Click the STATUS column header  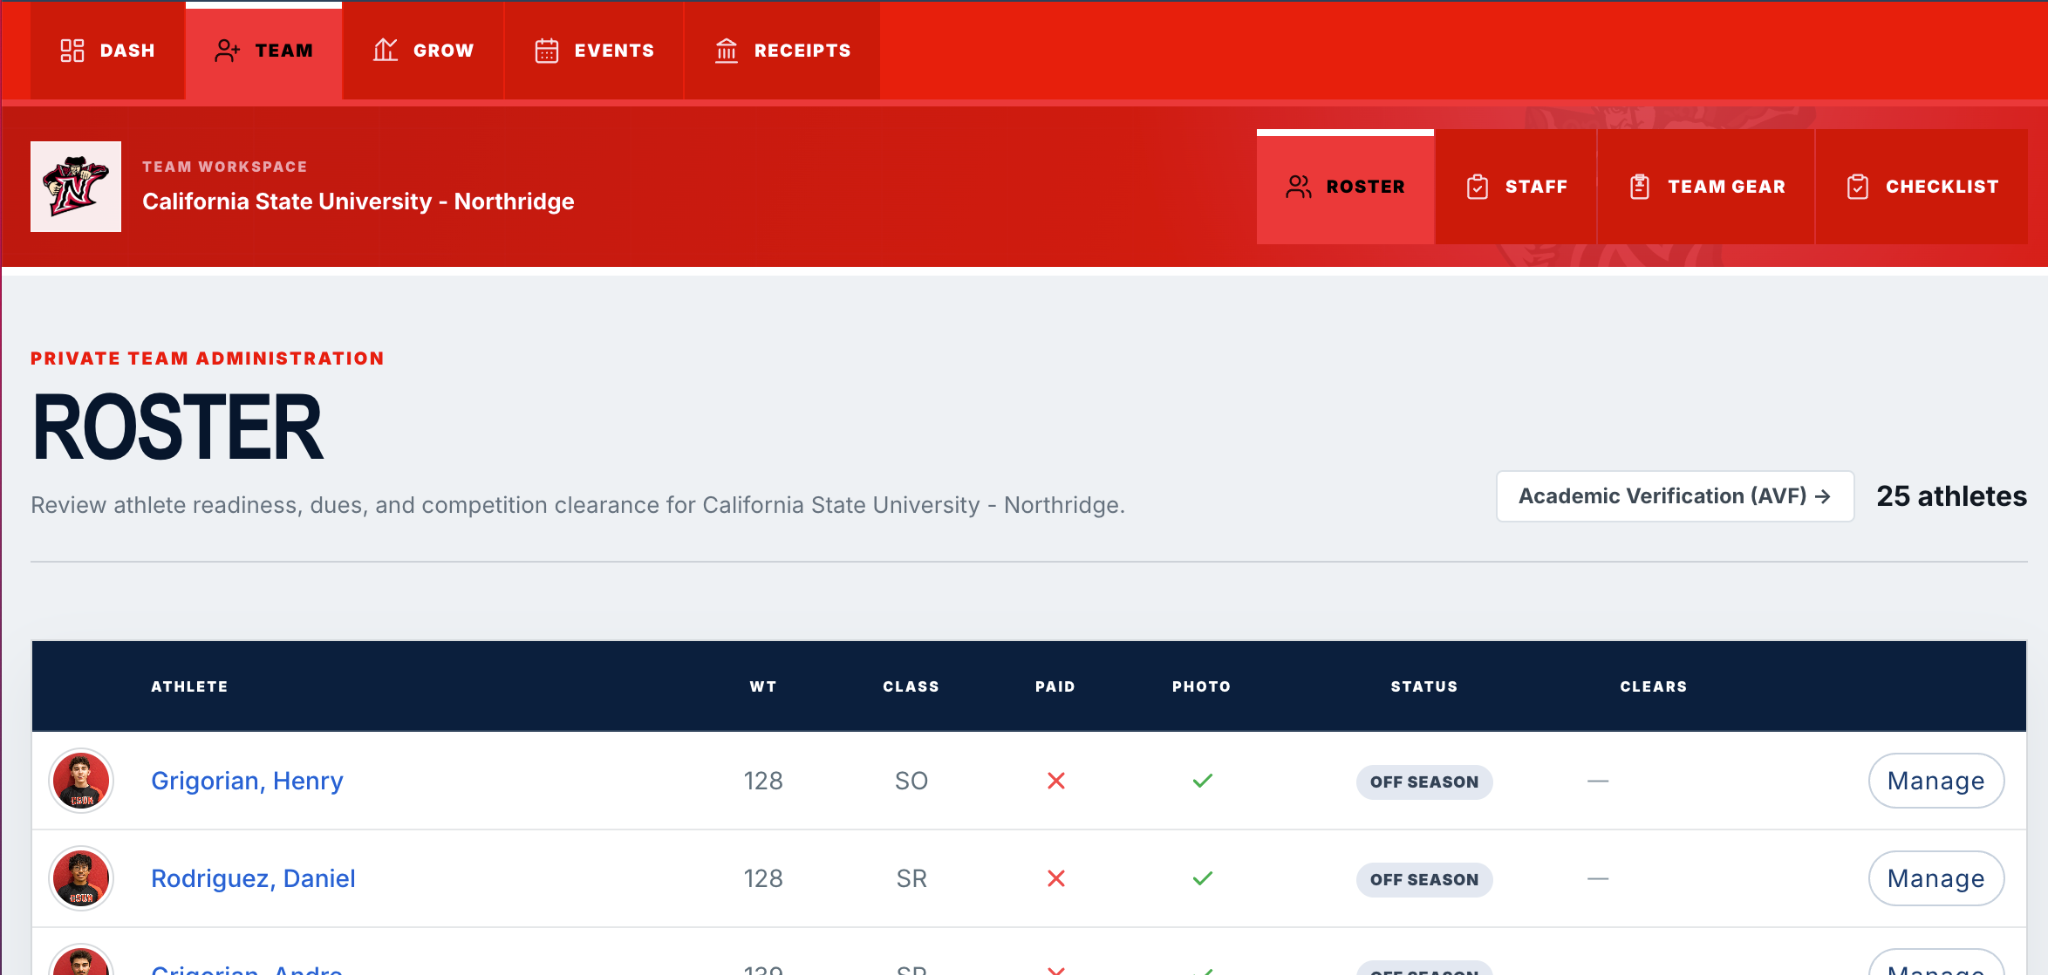click(1424, 687)
